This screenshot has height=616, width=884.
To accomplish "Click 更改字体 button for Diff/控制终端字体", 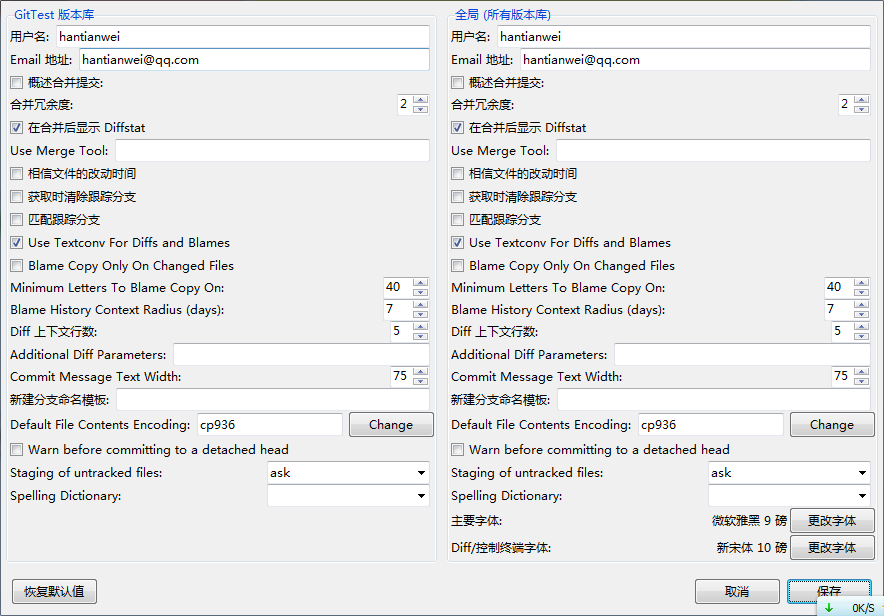I will pos(832,548).
